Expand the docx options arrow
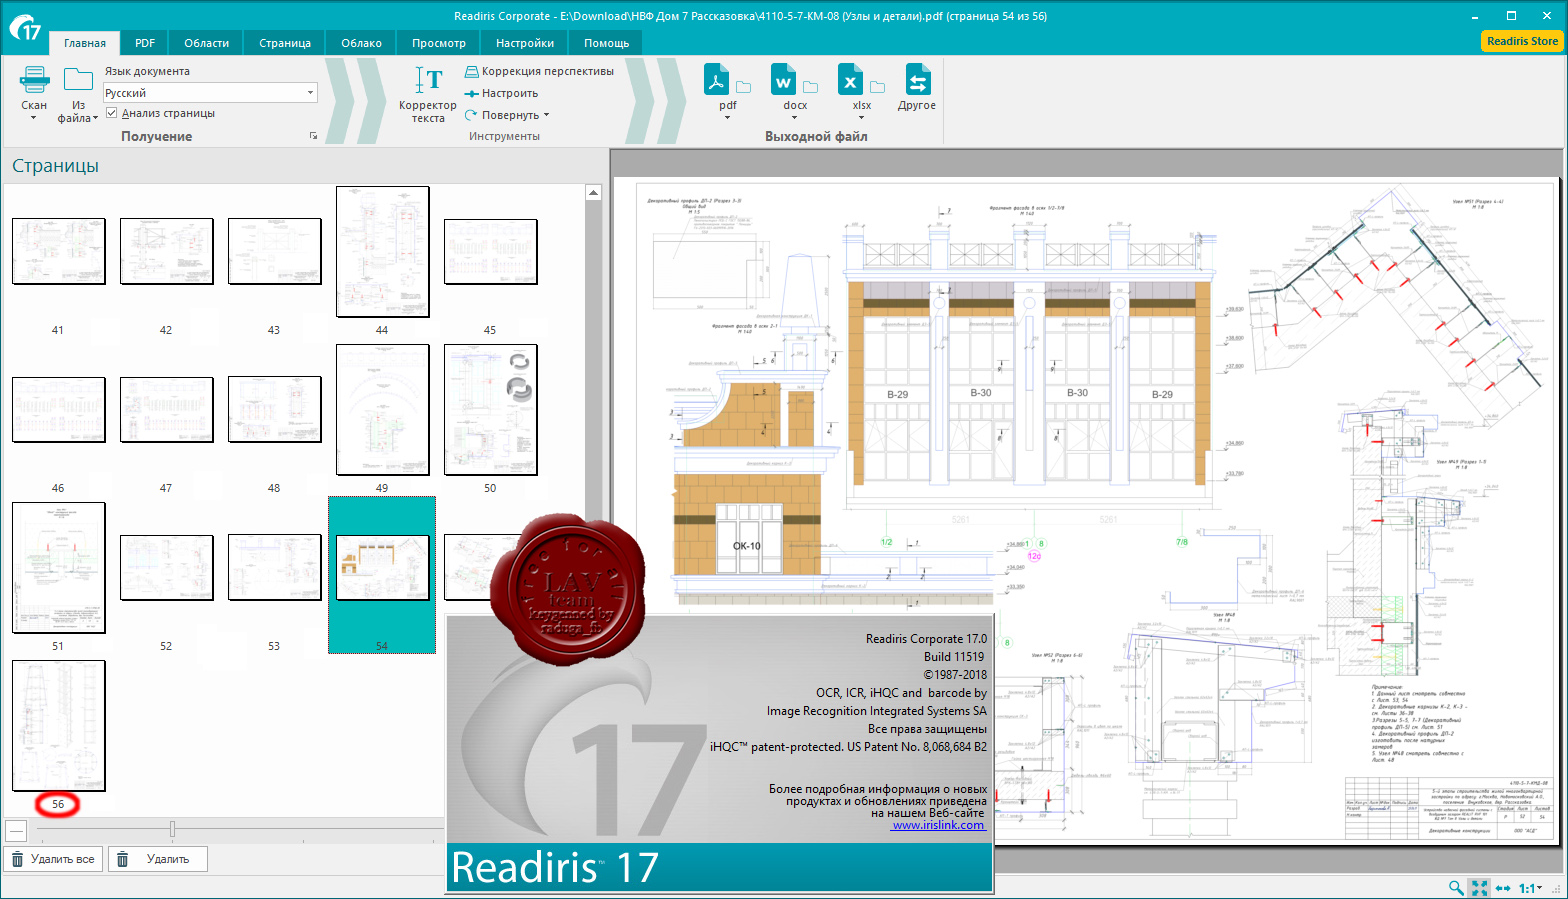This screenshot has width=1568, height=899. coord(795,117)
